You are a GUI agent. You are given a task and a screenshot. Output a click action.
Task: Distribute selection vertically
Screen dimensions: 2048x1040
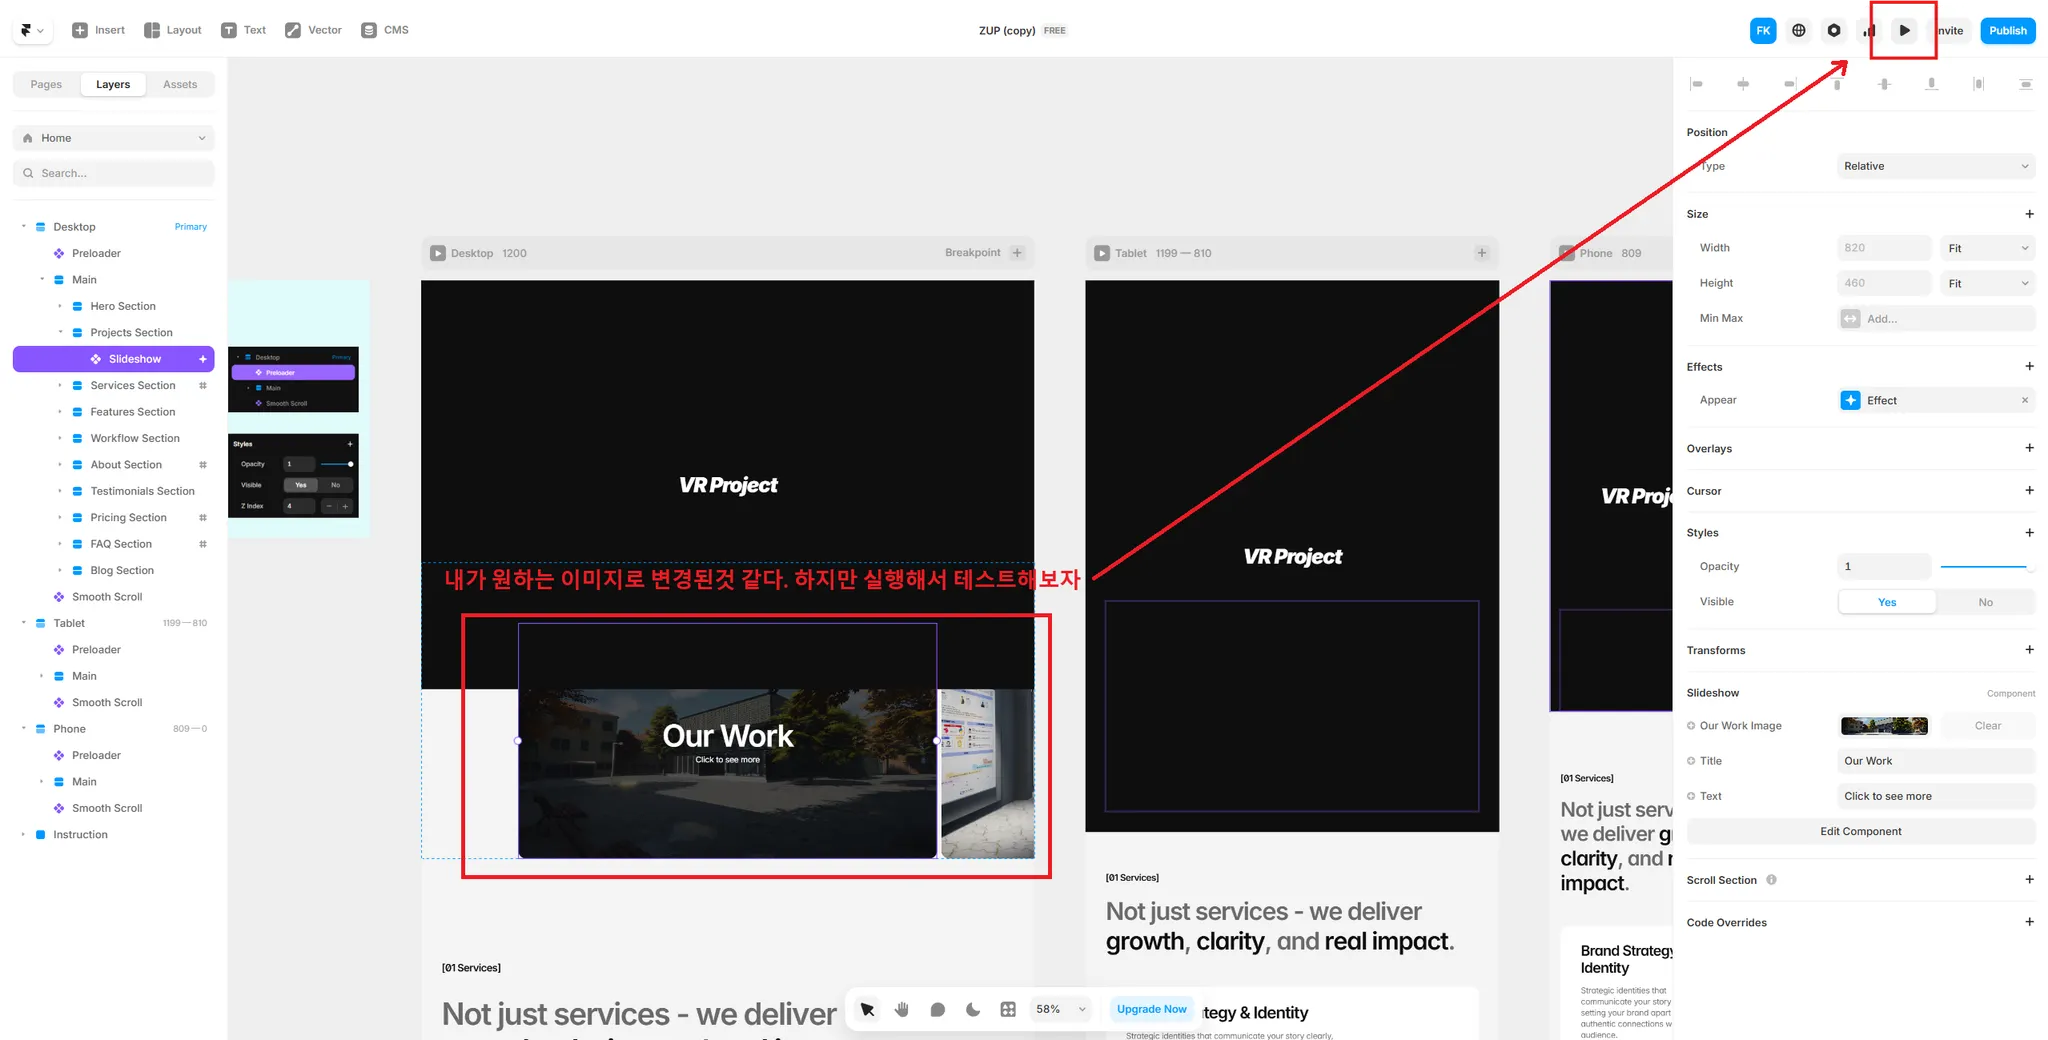(x=2025, y=84)
